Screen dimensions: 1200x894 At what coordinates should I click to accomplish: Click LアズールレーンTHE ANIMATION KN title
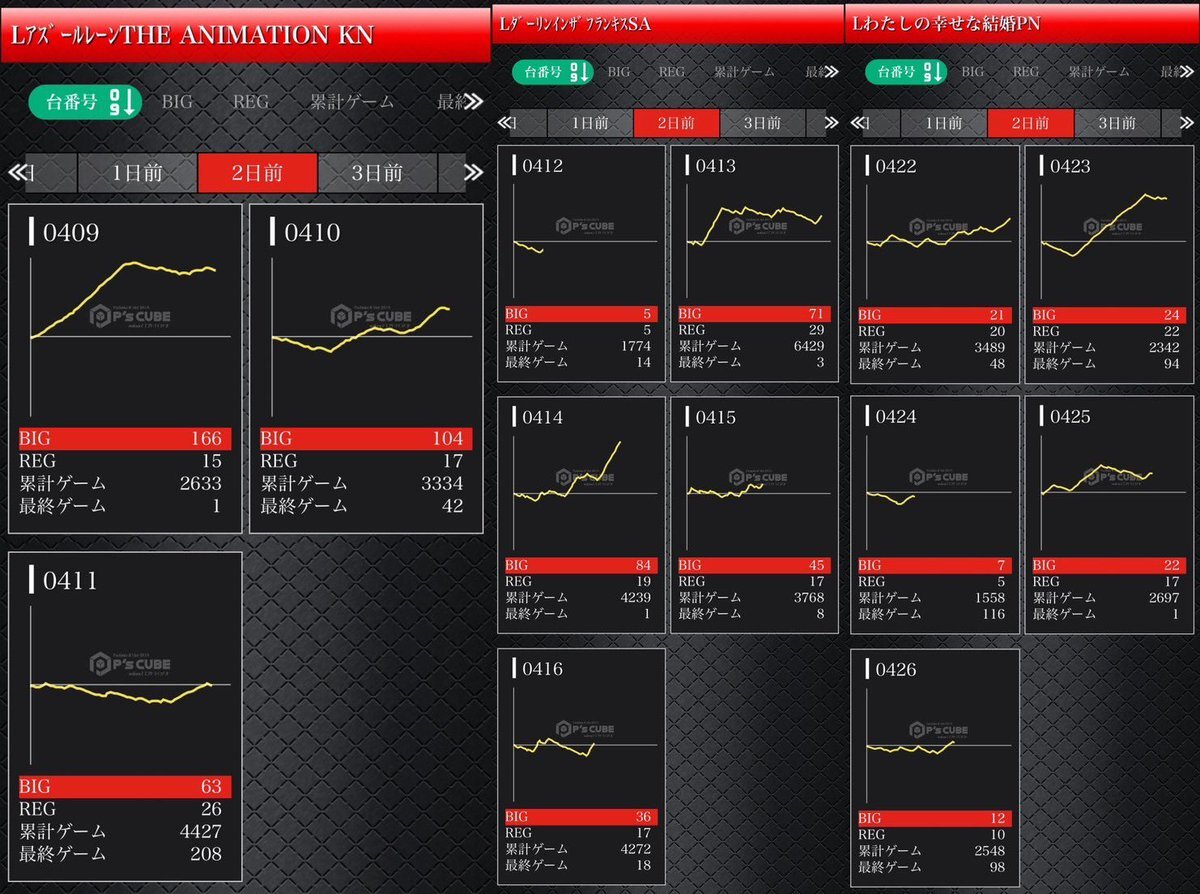(192, 35)
